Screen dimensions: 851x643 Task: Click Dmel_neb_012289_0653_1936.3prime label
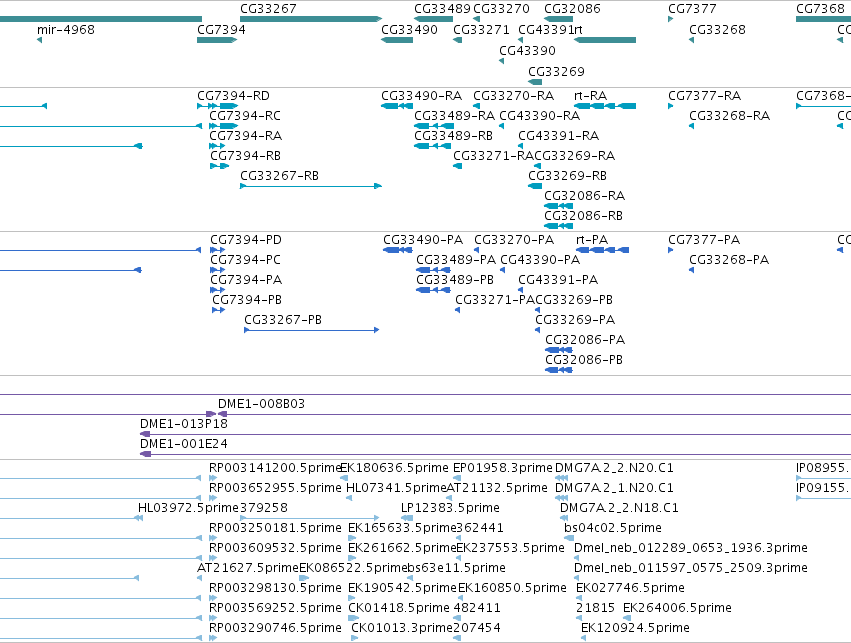tap(691, 548)
